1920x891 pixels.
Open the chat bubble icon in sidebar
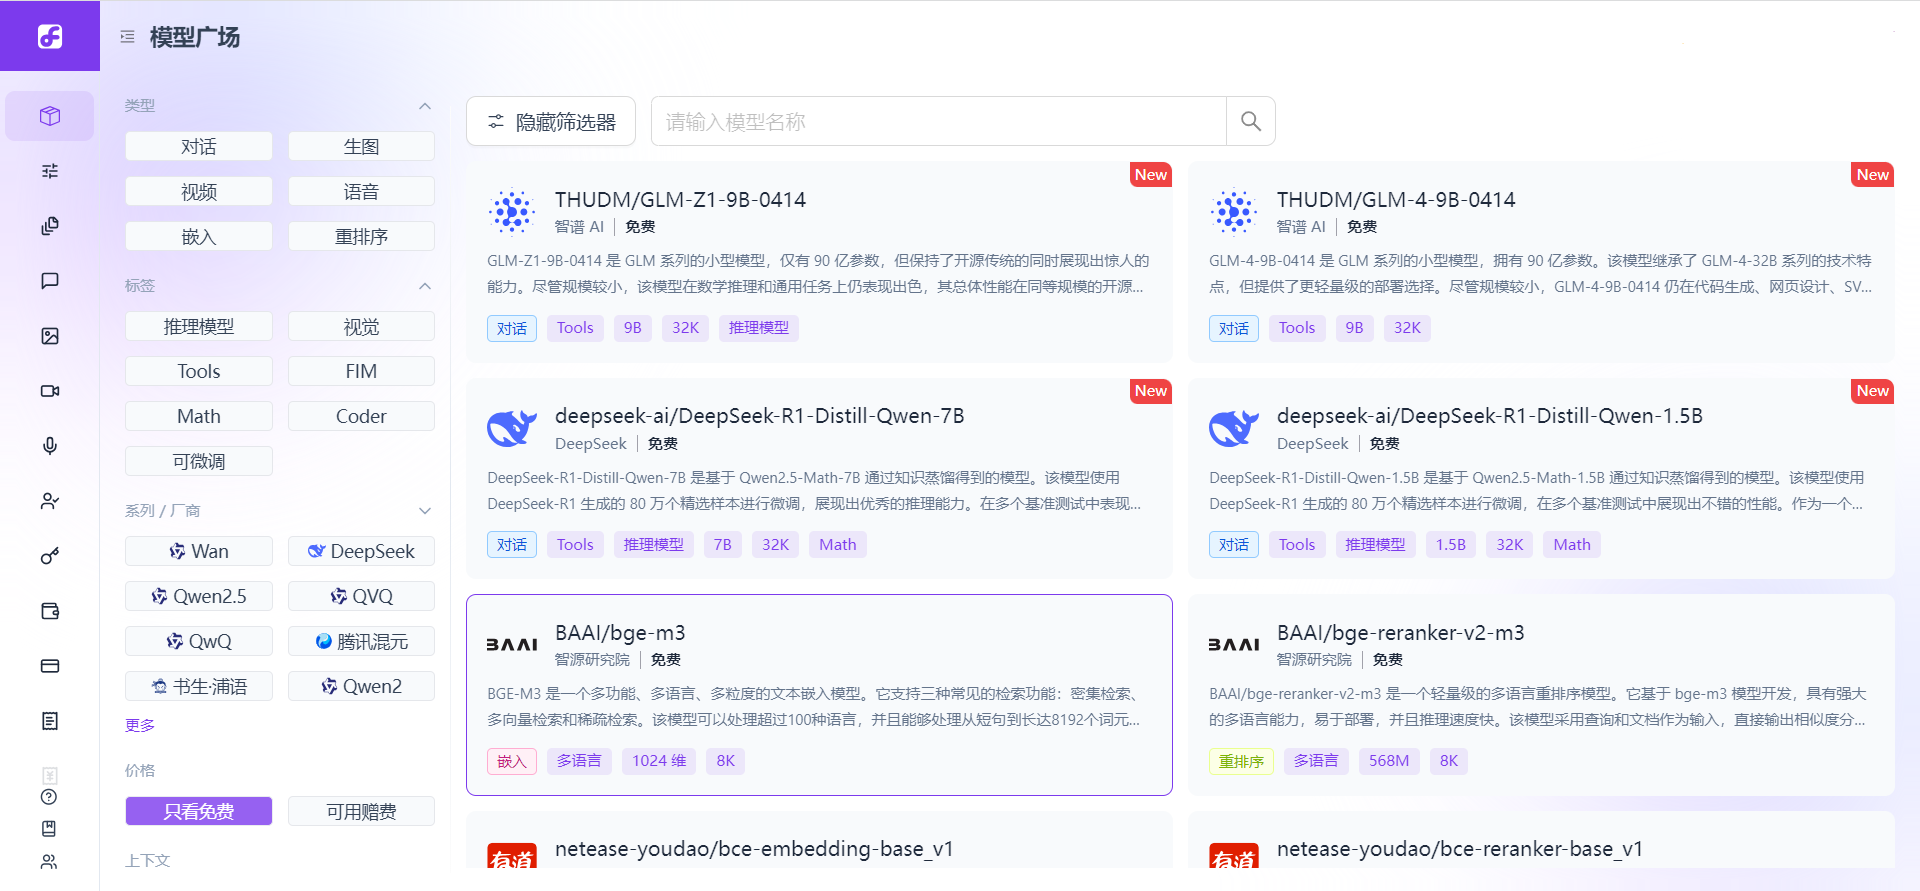50,281
